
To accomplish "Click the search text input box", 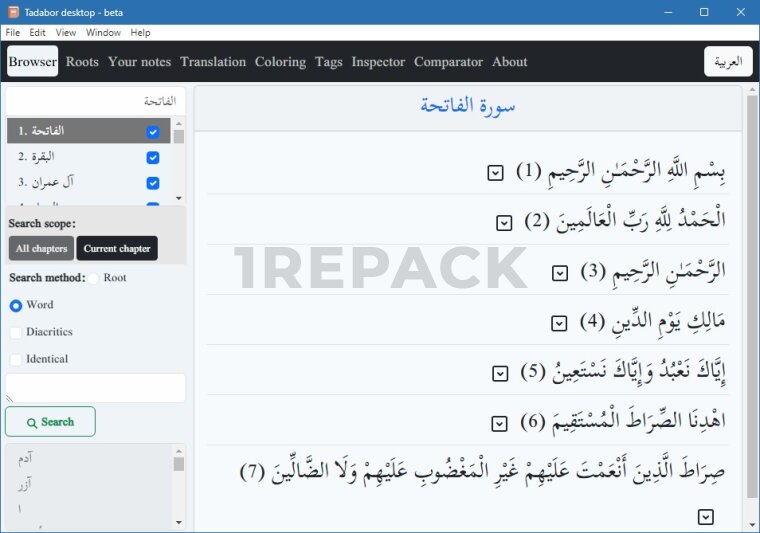I will (x=96, y=387).
